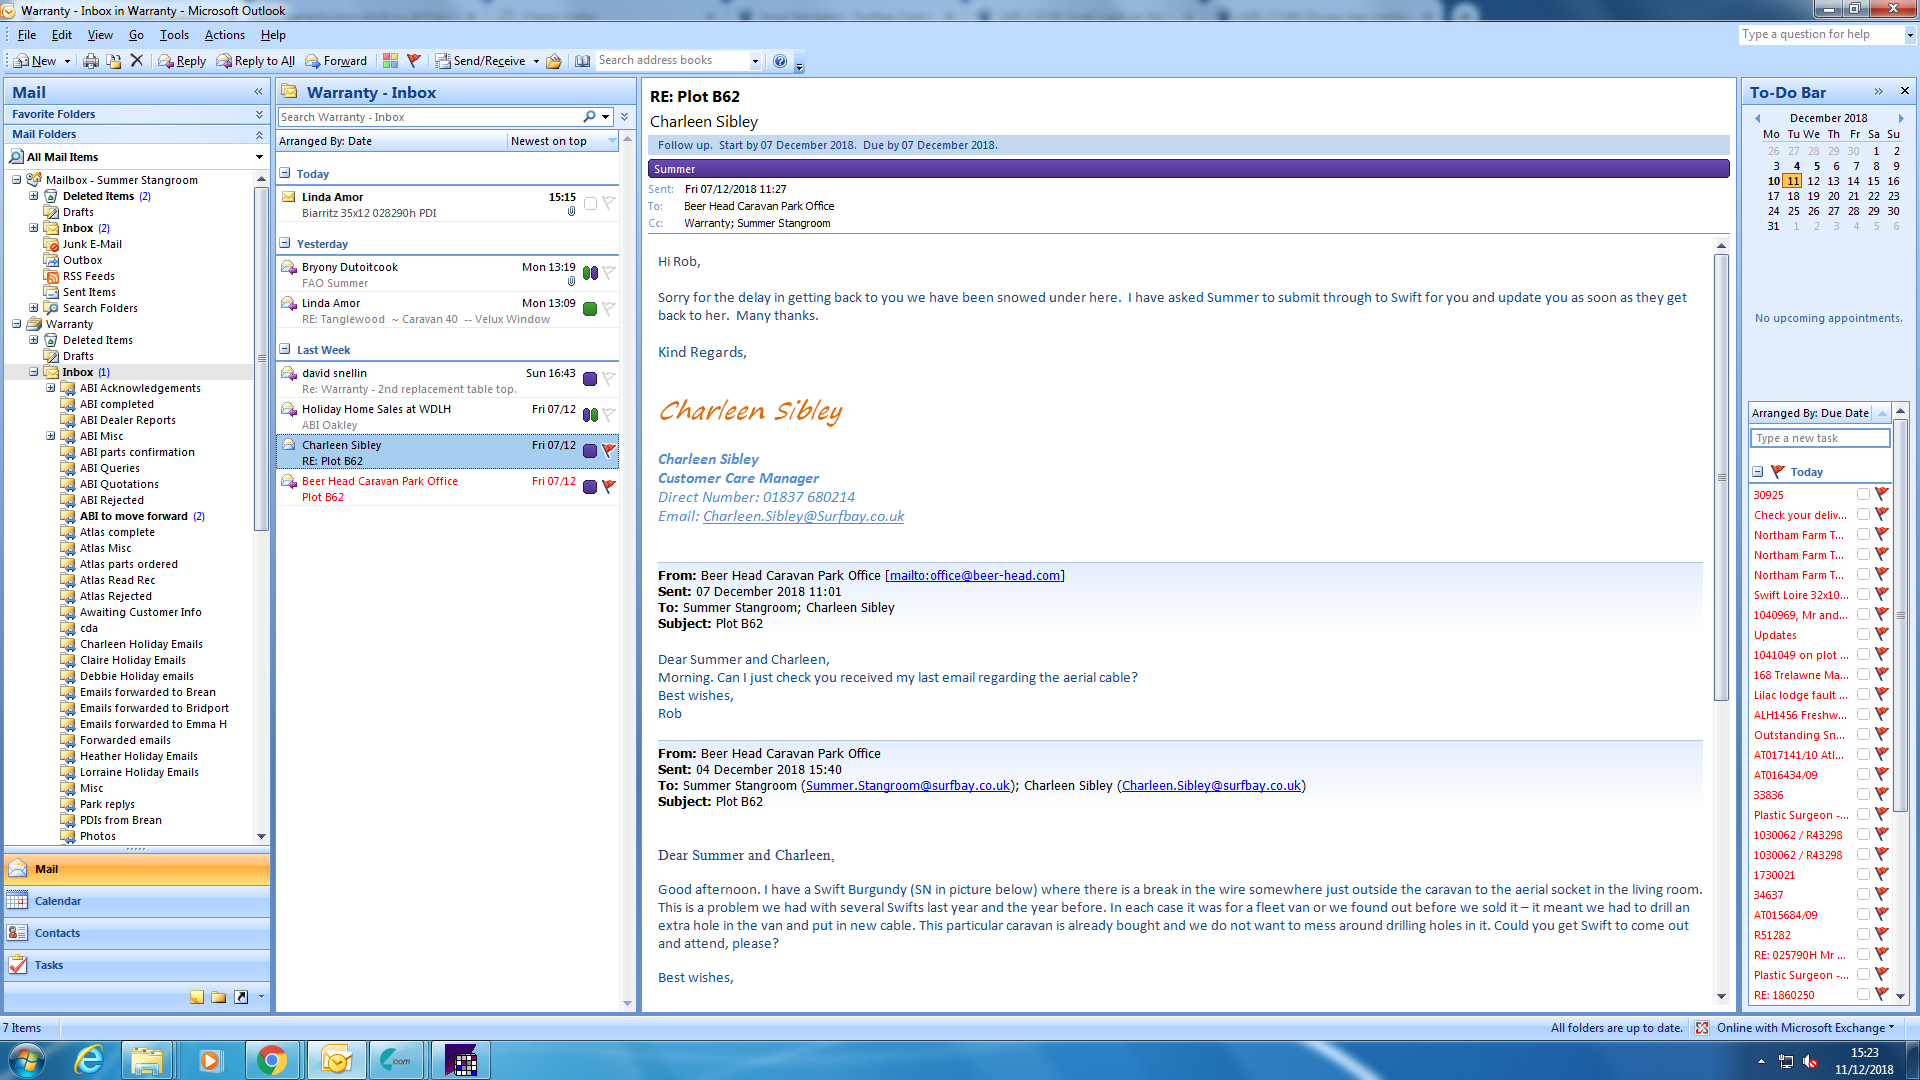Image resolution: width=1920 pixels, height=1080 pixels.
Task: Open the Send/Receive dropdown arrow
Action: coord(536,61)
